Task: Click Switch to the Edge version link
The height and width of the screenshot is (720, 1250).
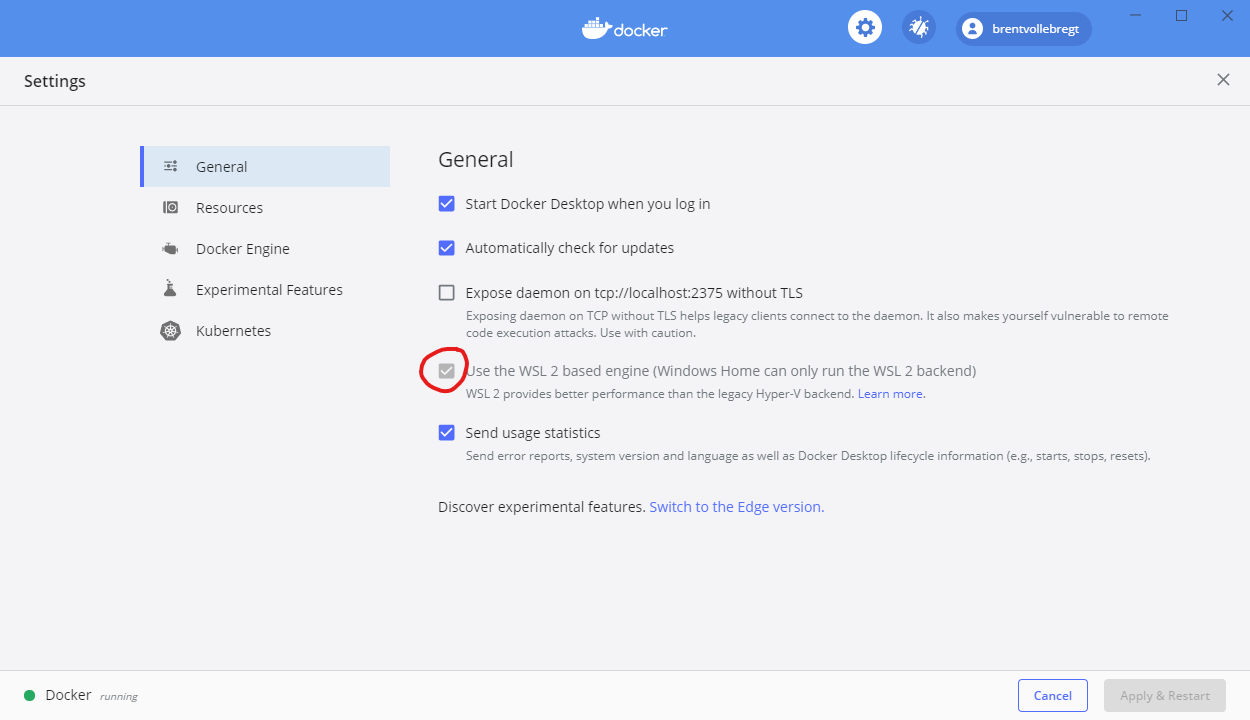Action: coord(737,507)
